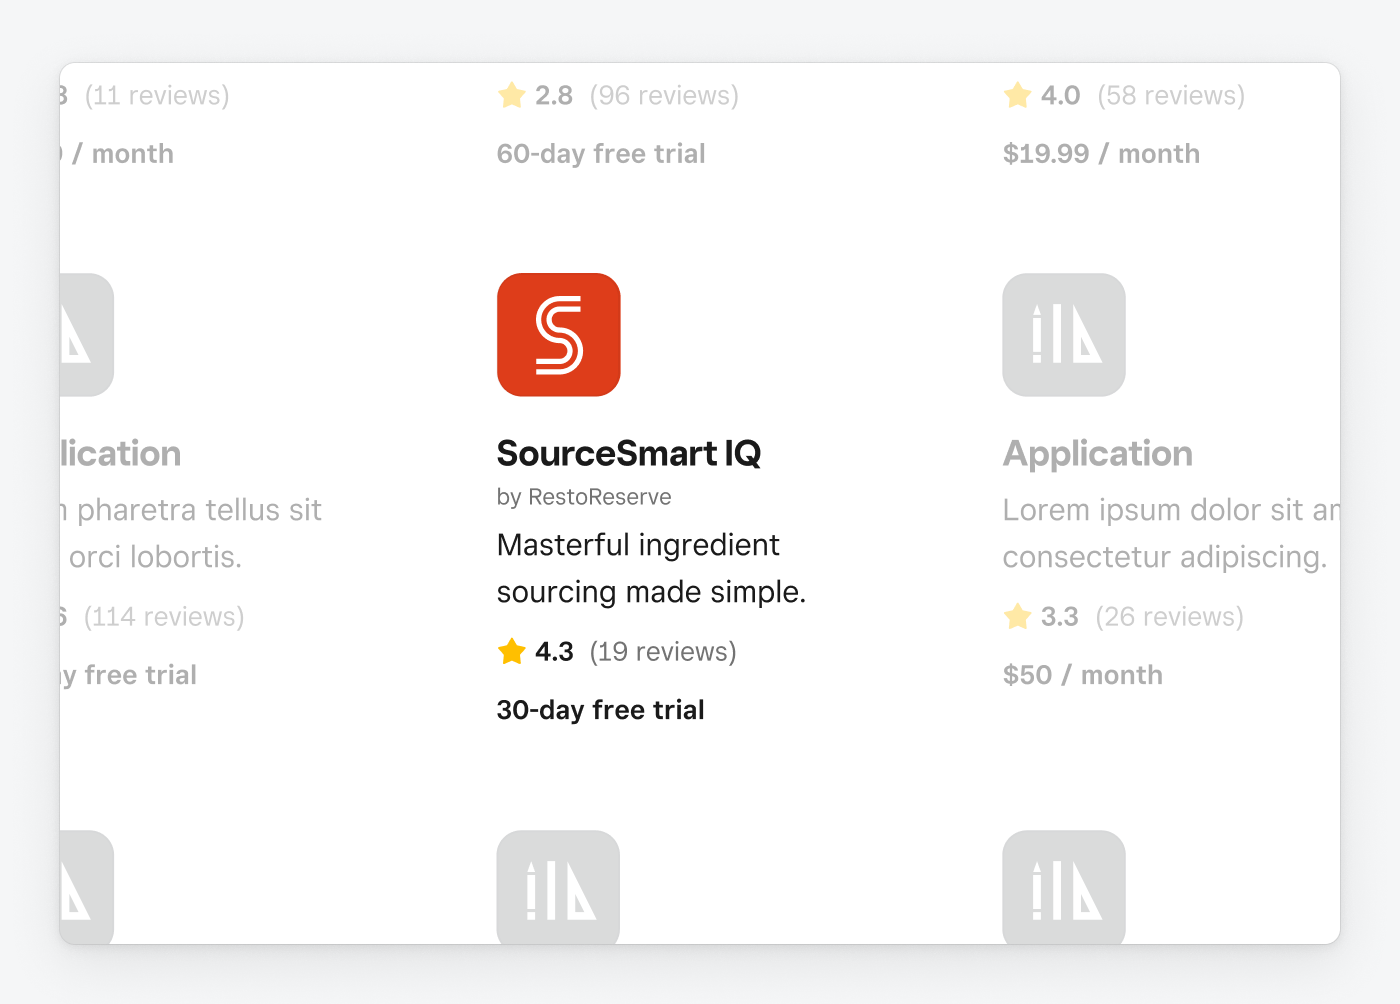Click the '$50 / month' price
1400x1004 pixels.
pos(1083,675)
